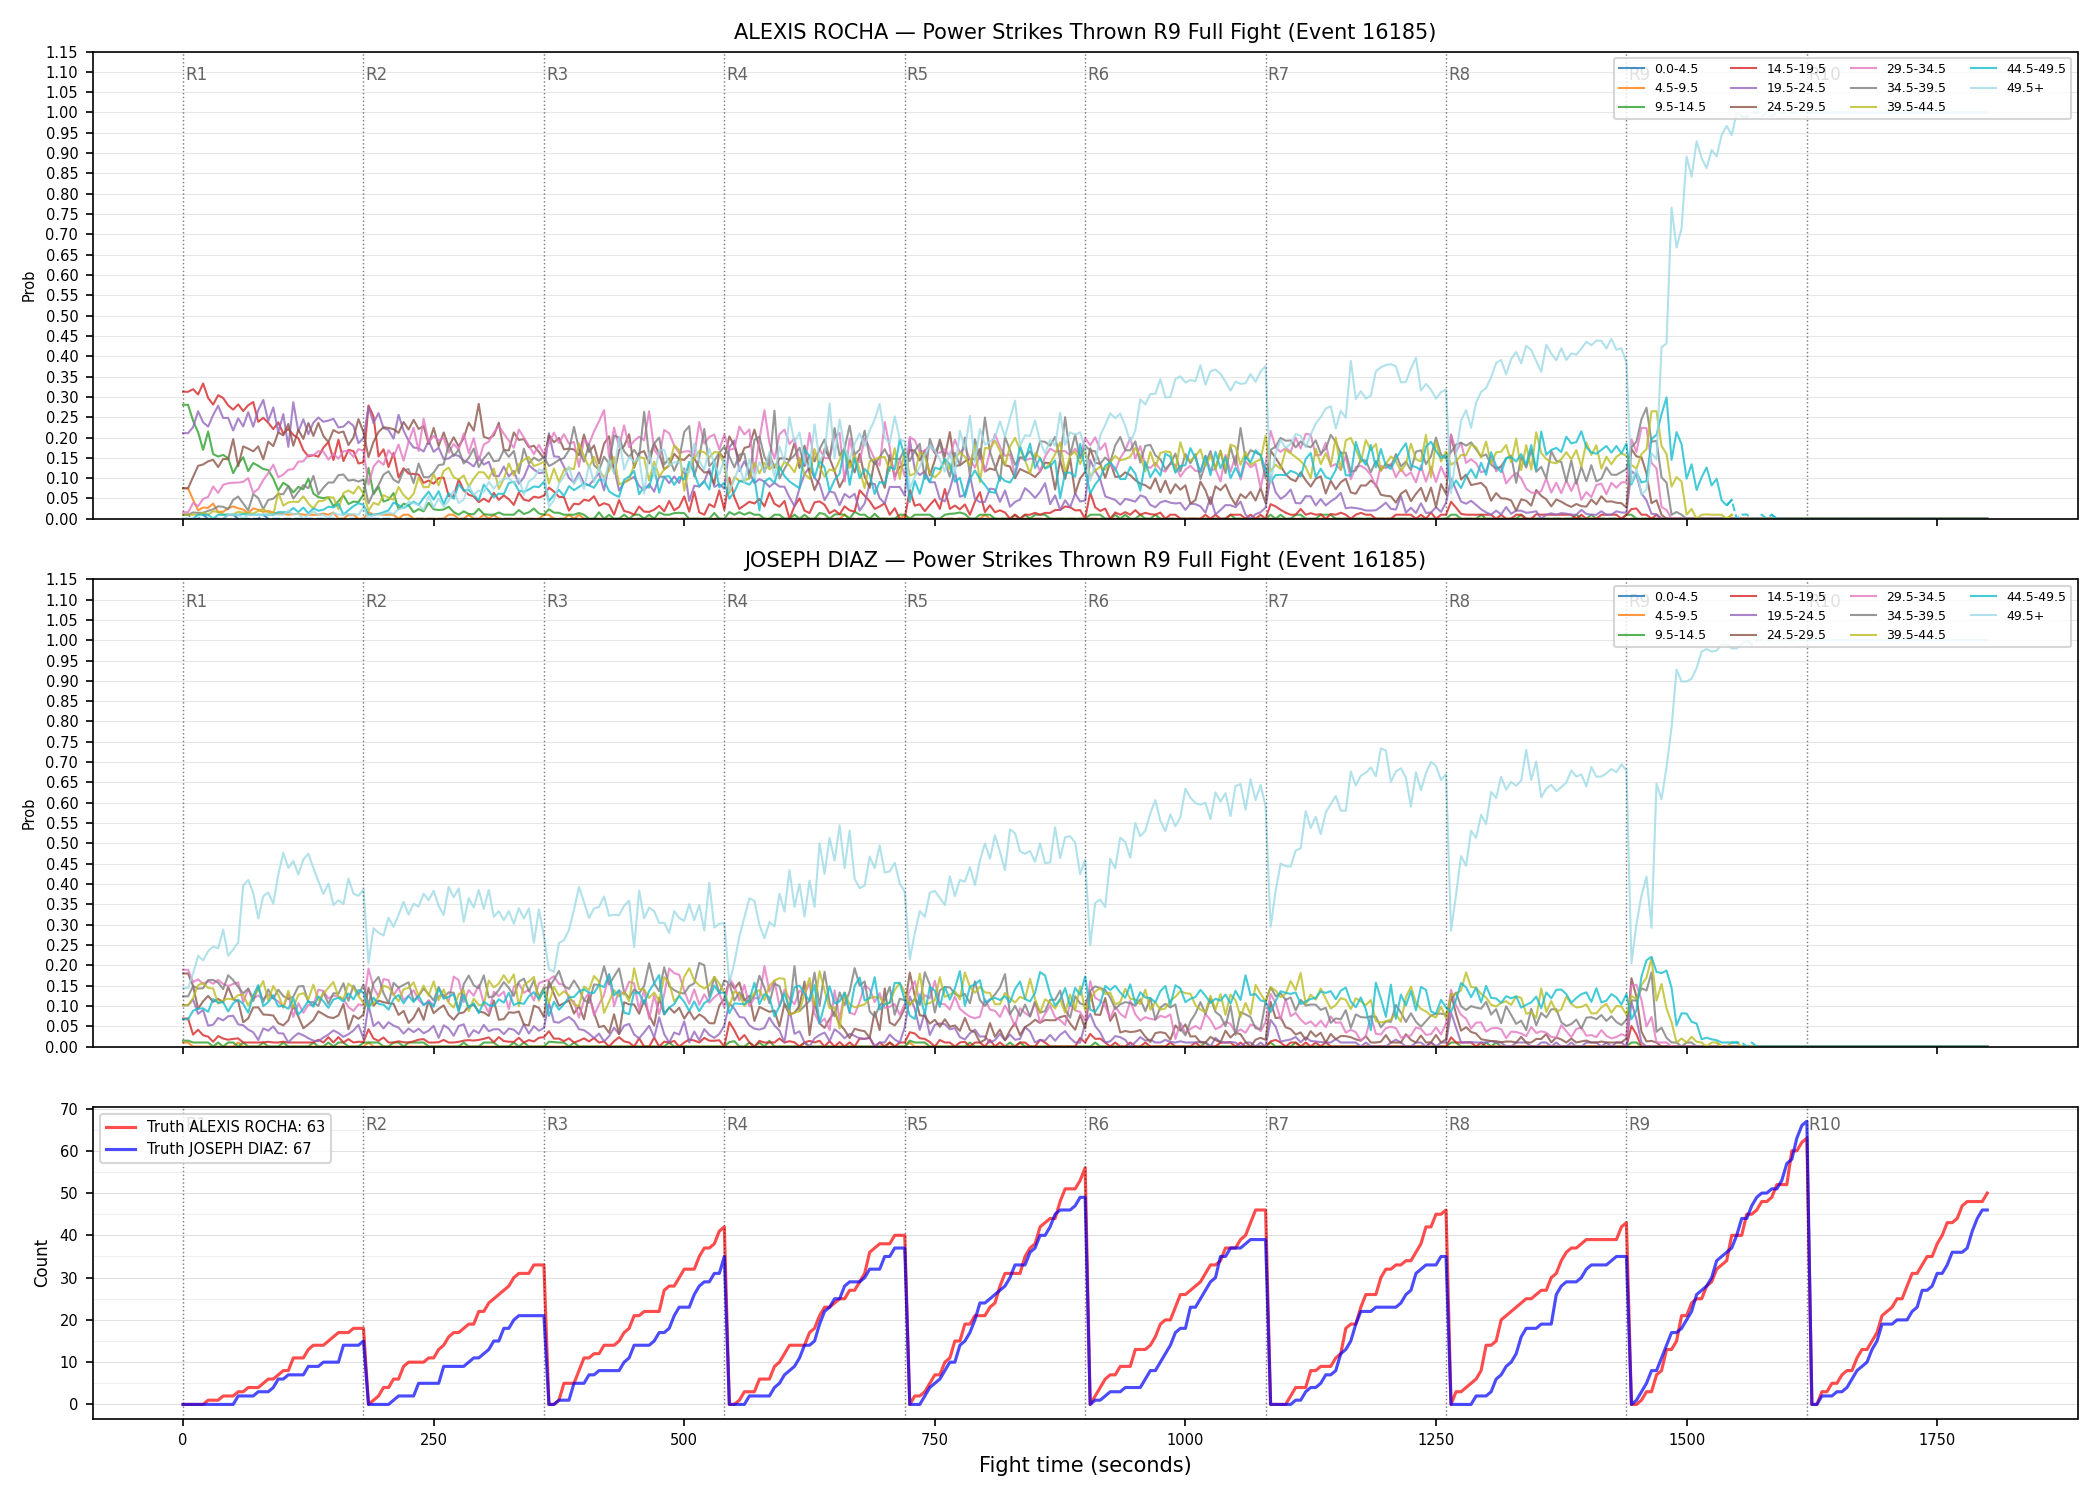Click the R1 round marker in Joseph Diaz chart
Viewport: 2100px width, 1500px height.
(196, 601)
